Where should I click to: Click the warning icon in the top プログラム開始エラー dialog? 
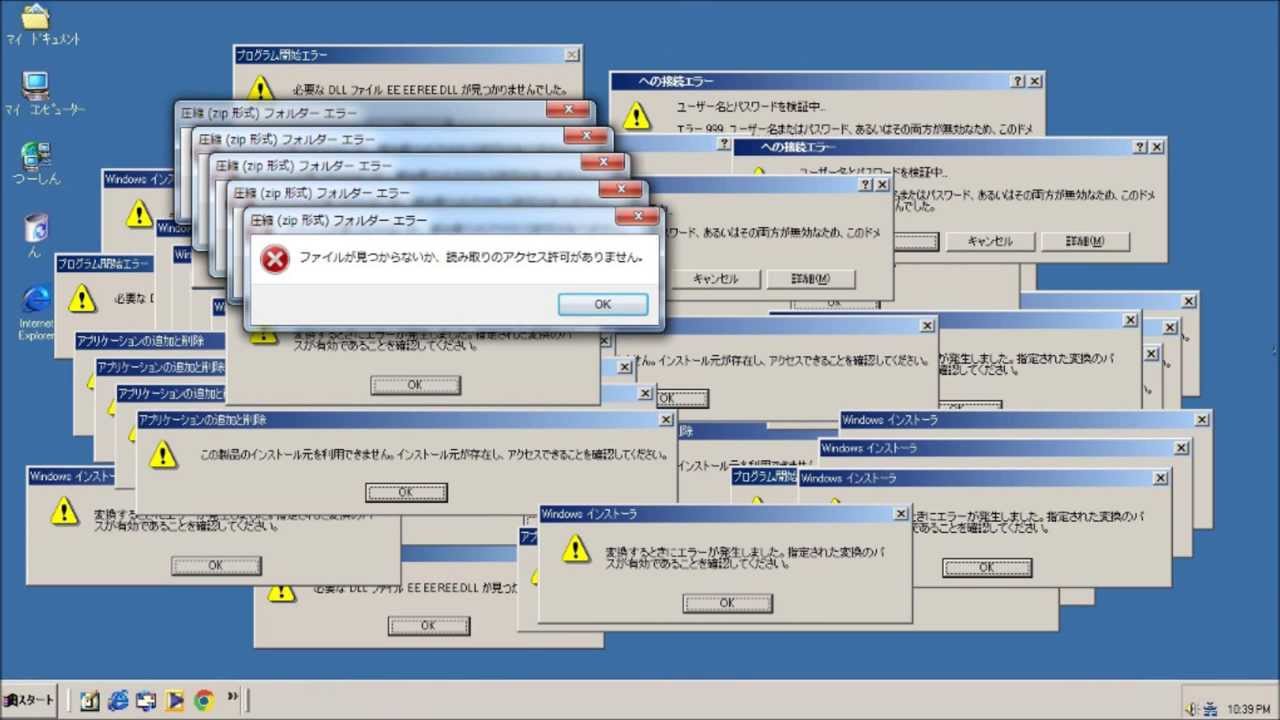point(260,87)
